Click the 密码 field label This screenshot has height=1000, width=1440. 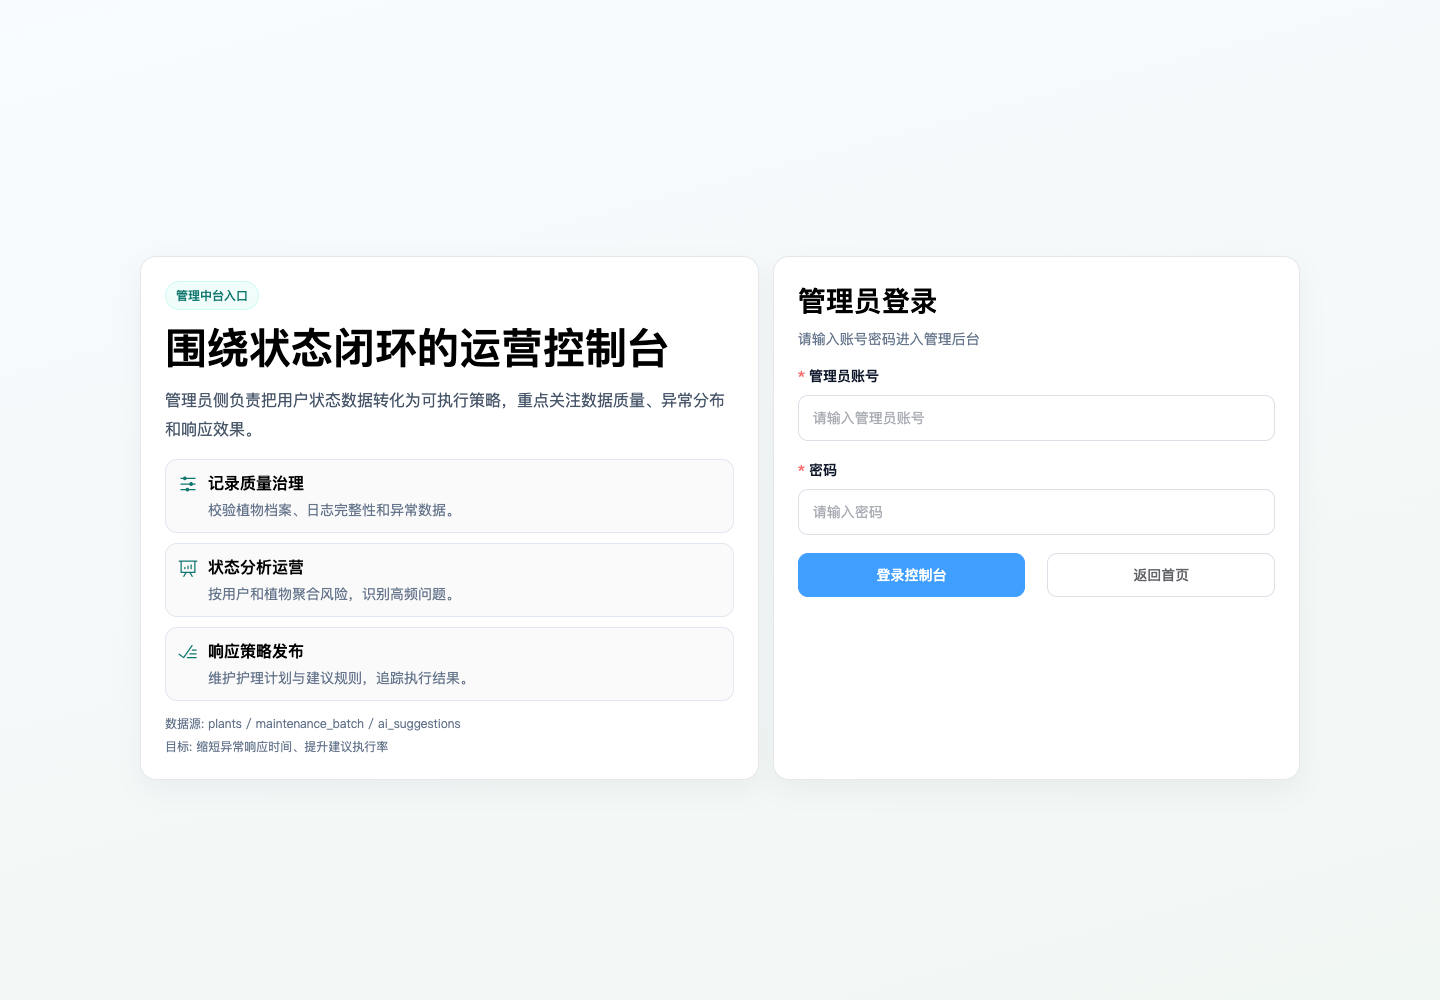pyautogui.click(x=823, y=470)
